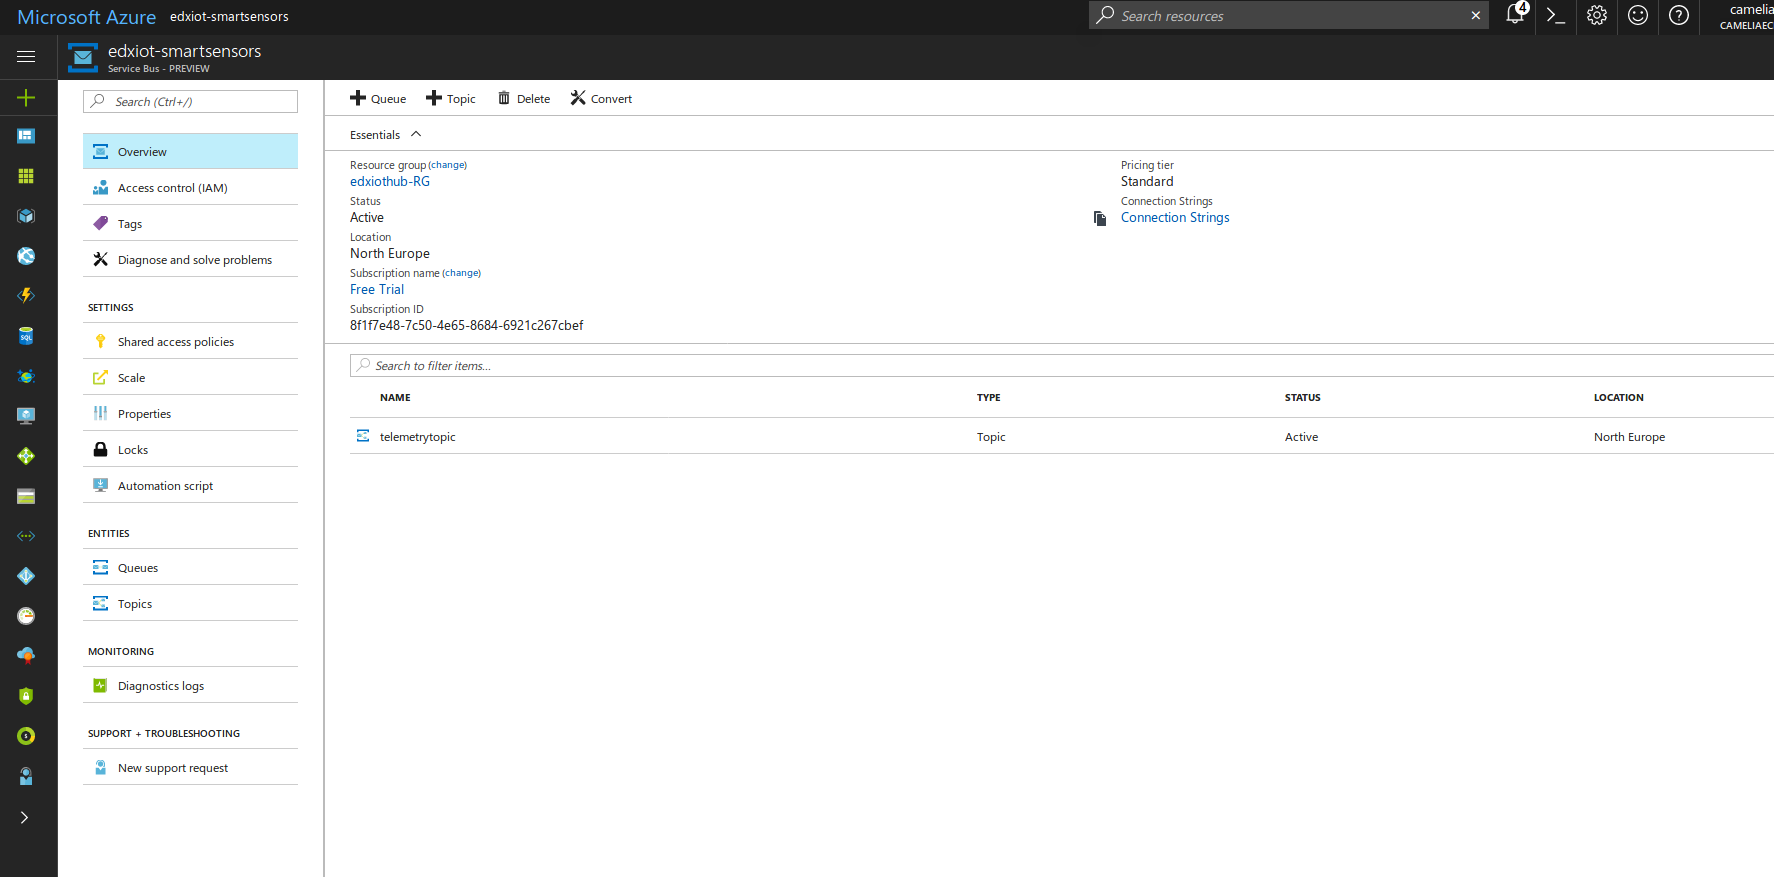Open SQL databases icon in sidebar
This screenshot has width=1774, height=877.
tap(26, 336)
